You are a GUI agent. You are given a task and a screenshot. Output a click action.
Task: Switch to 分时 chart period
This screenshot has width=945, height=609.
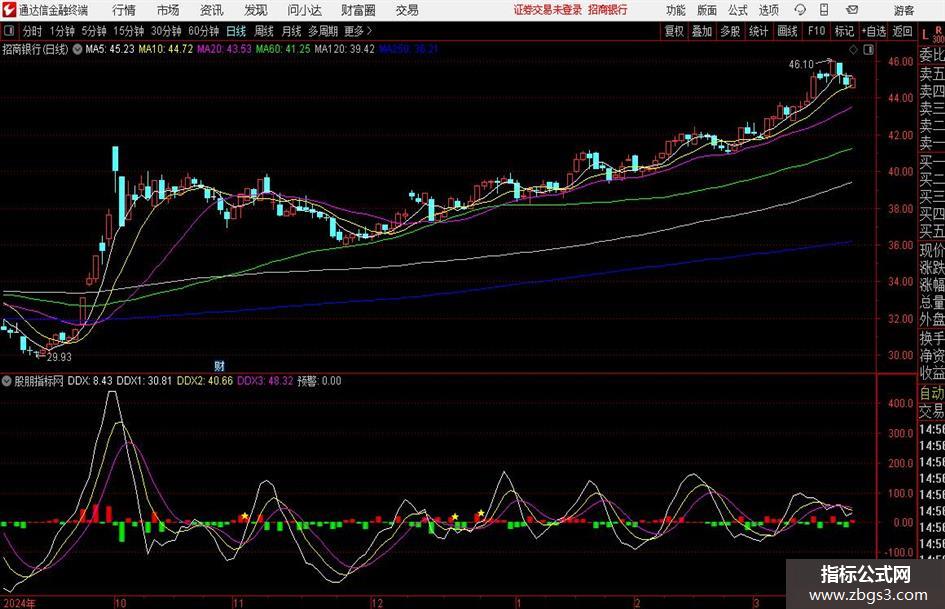[32, 31]
